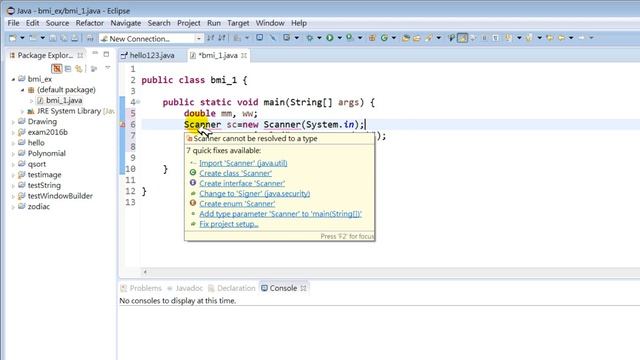Screen dimensions: 640x360
Task: Open the Run menu
Action: tap(214, 23)
